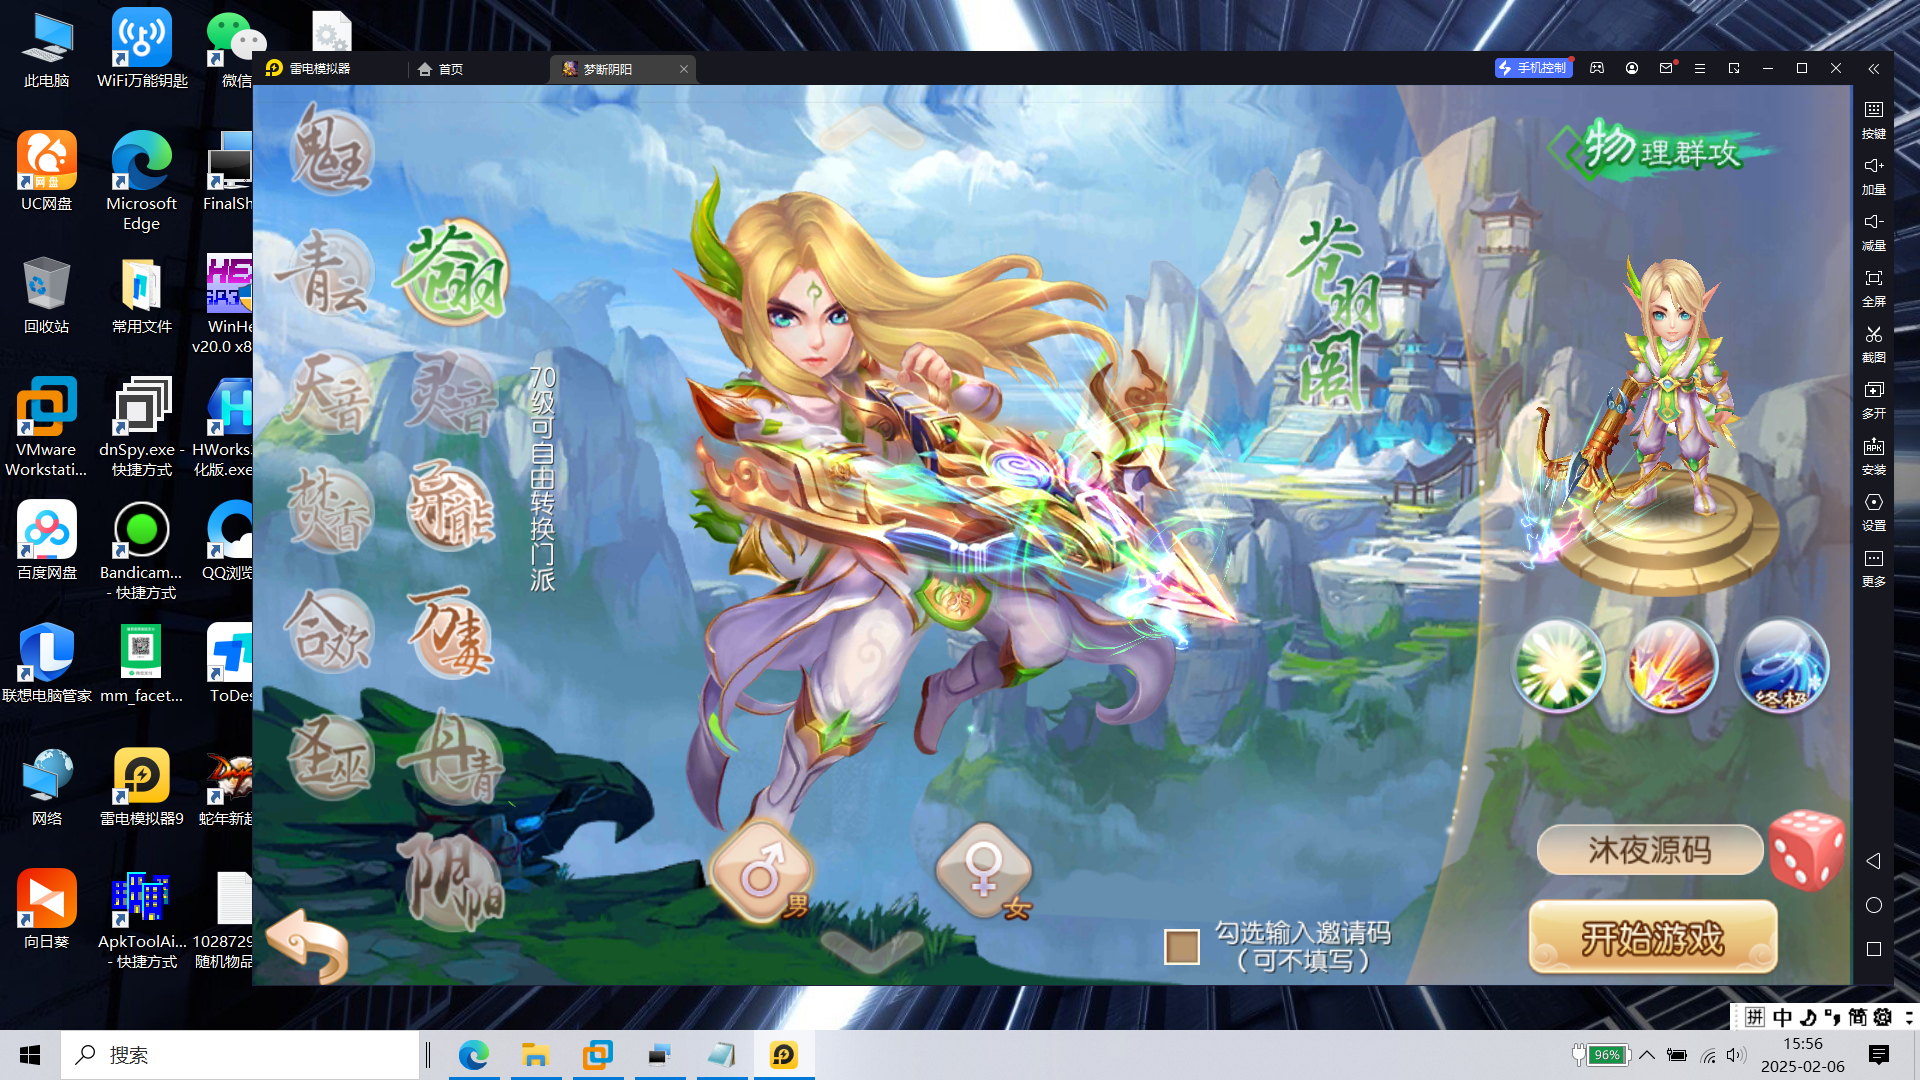Open the emulator hamburger menu
This screenshot has width=1920, height=1080.
point(1699,69)
